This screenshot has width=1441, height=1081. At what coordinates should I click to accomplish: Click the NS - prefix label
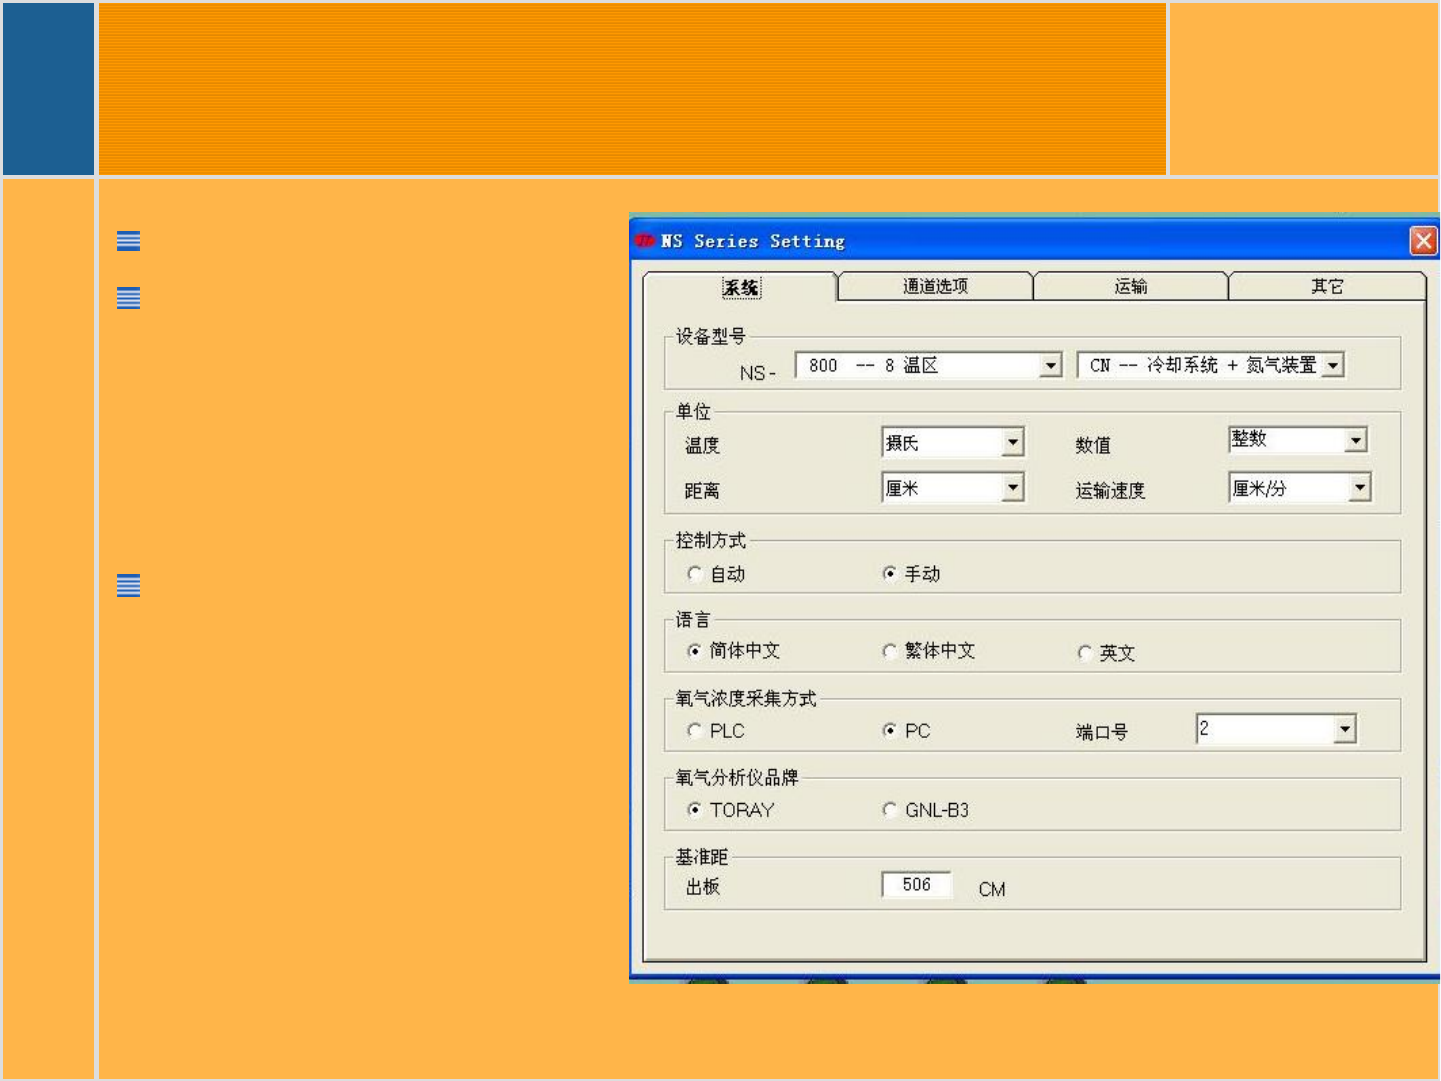(757, 373)
